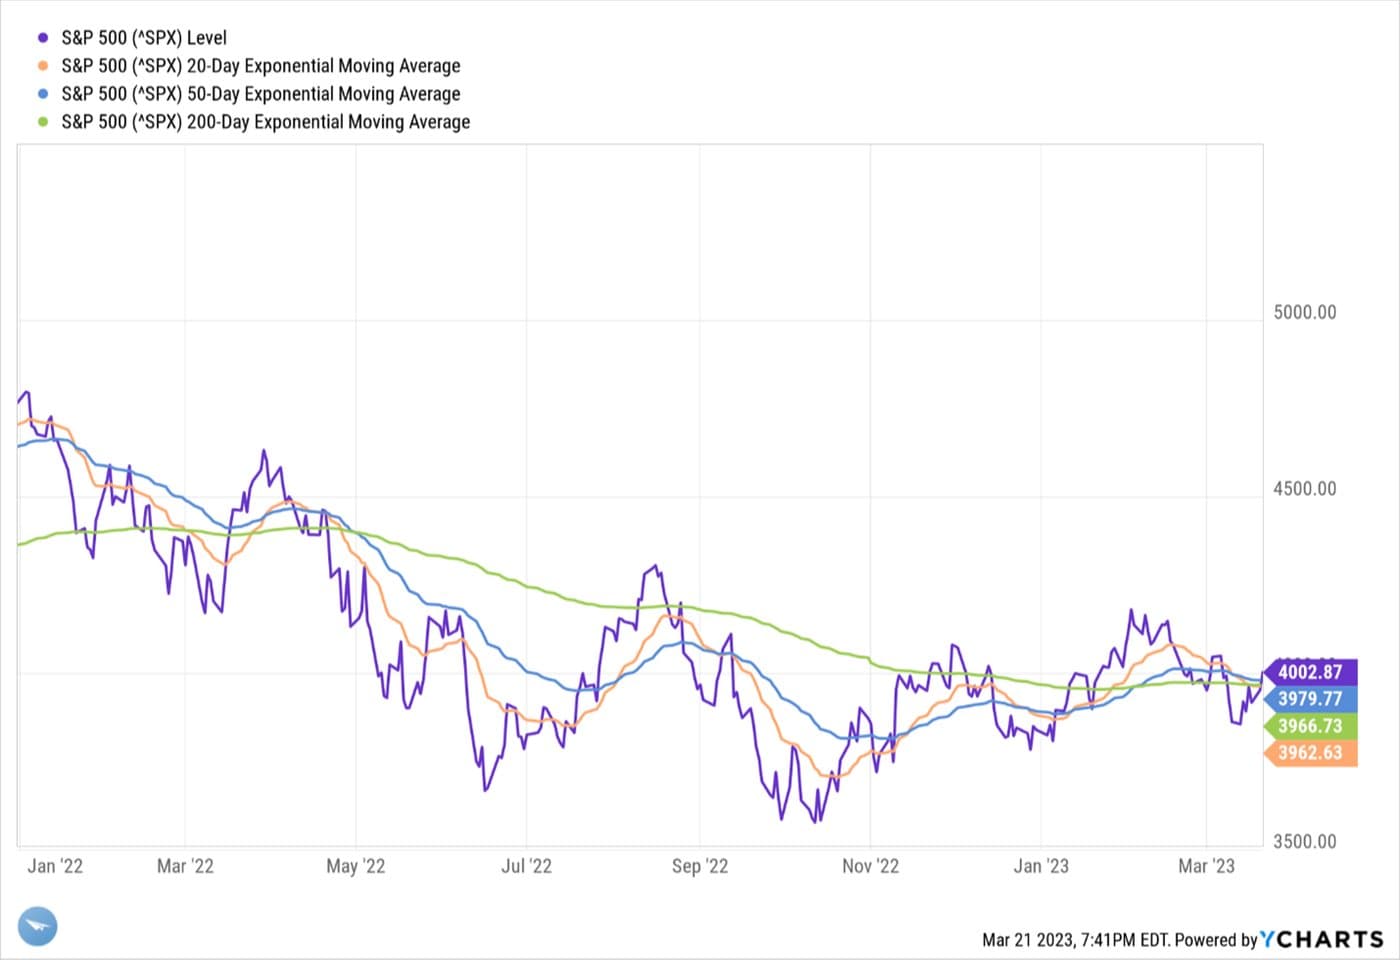Click the Mar '23 x-axis label
1400x960 pixels.
(1206, 866)
